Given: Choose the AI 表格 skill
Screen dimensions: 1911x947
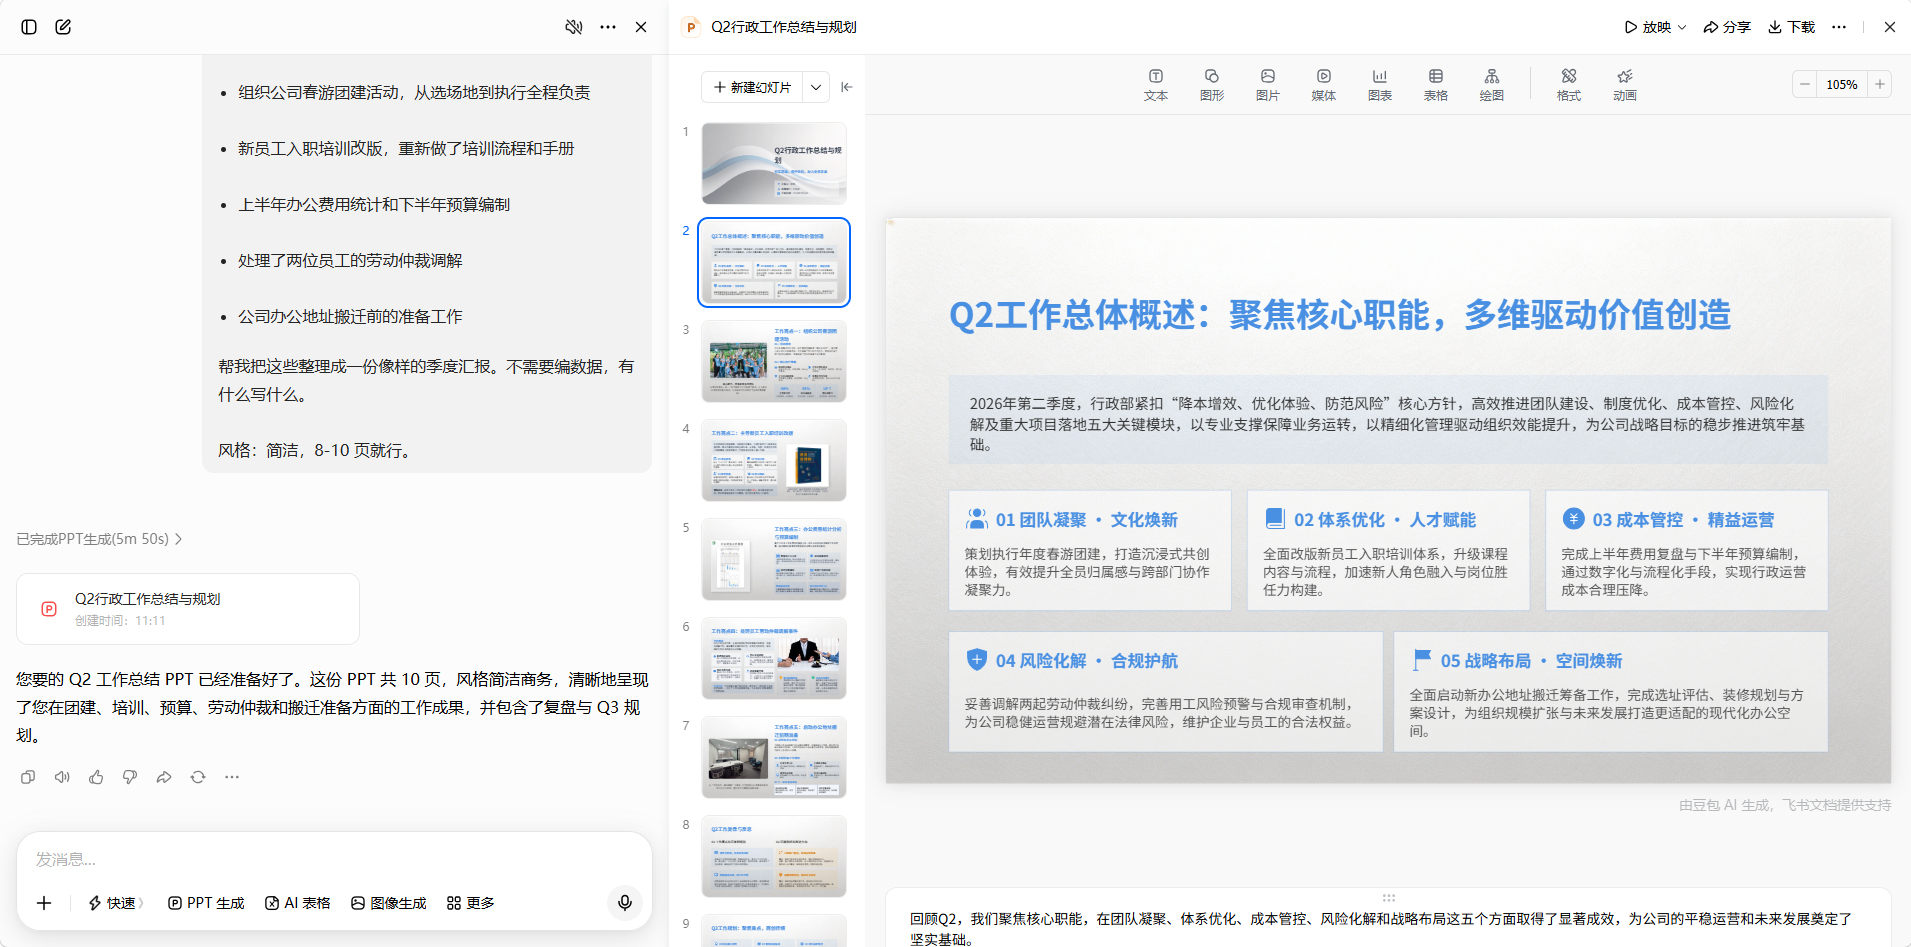Looking at the screenshot, I should click(x=297, y=903).
